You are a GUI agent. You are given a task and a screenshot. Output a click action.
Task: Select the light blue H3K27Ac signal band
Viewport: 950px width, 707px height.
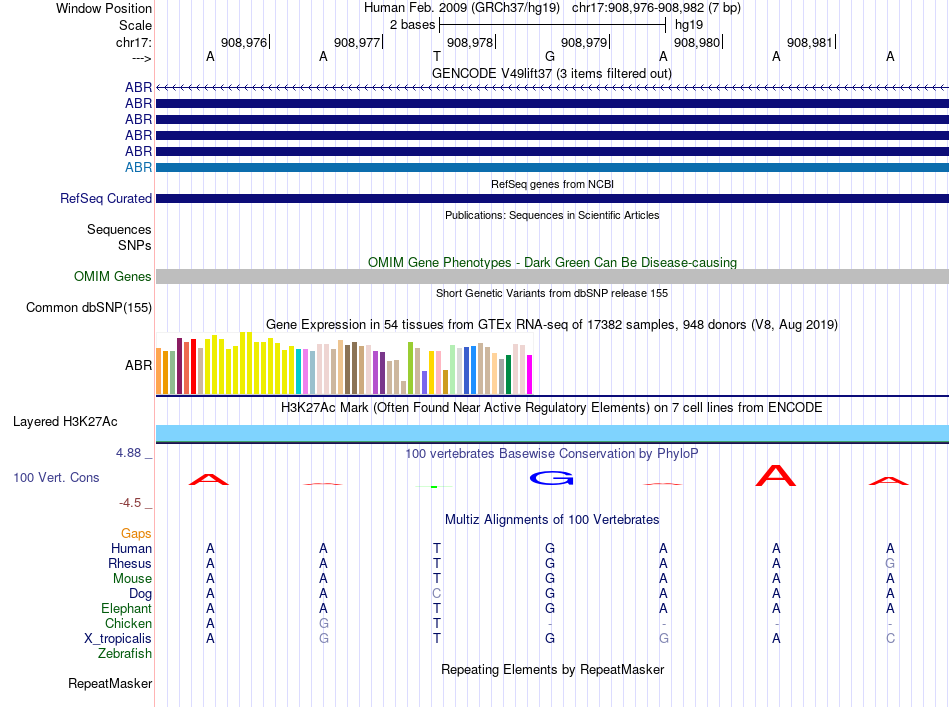tap(552, 434)
